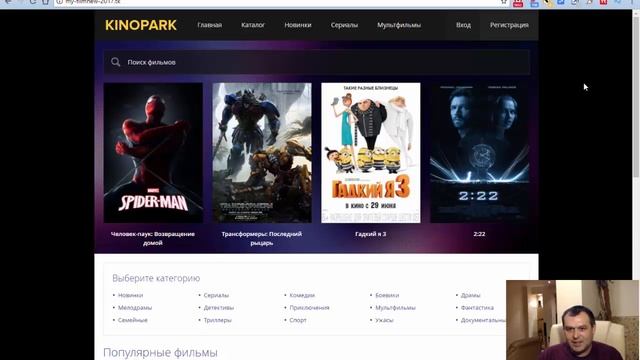Click the Вход login button

(x=463, y=25)
